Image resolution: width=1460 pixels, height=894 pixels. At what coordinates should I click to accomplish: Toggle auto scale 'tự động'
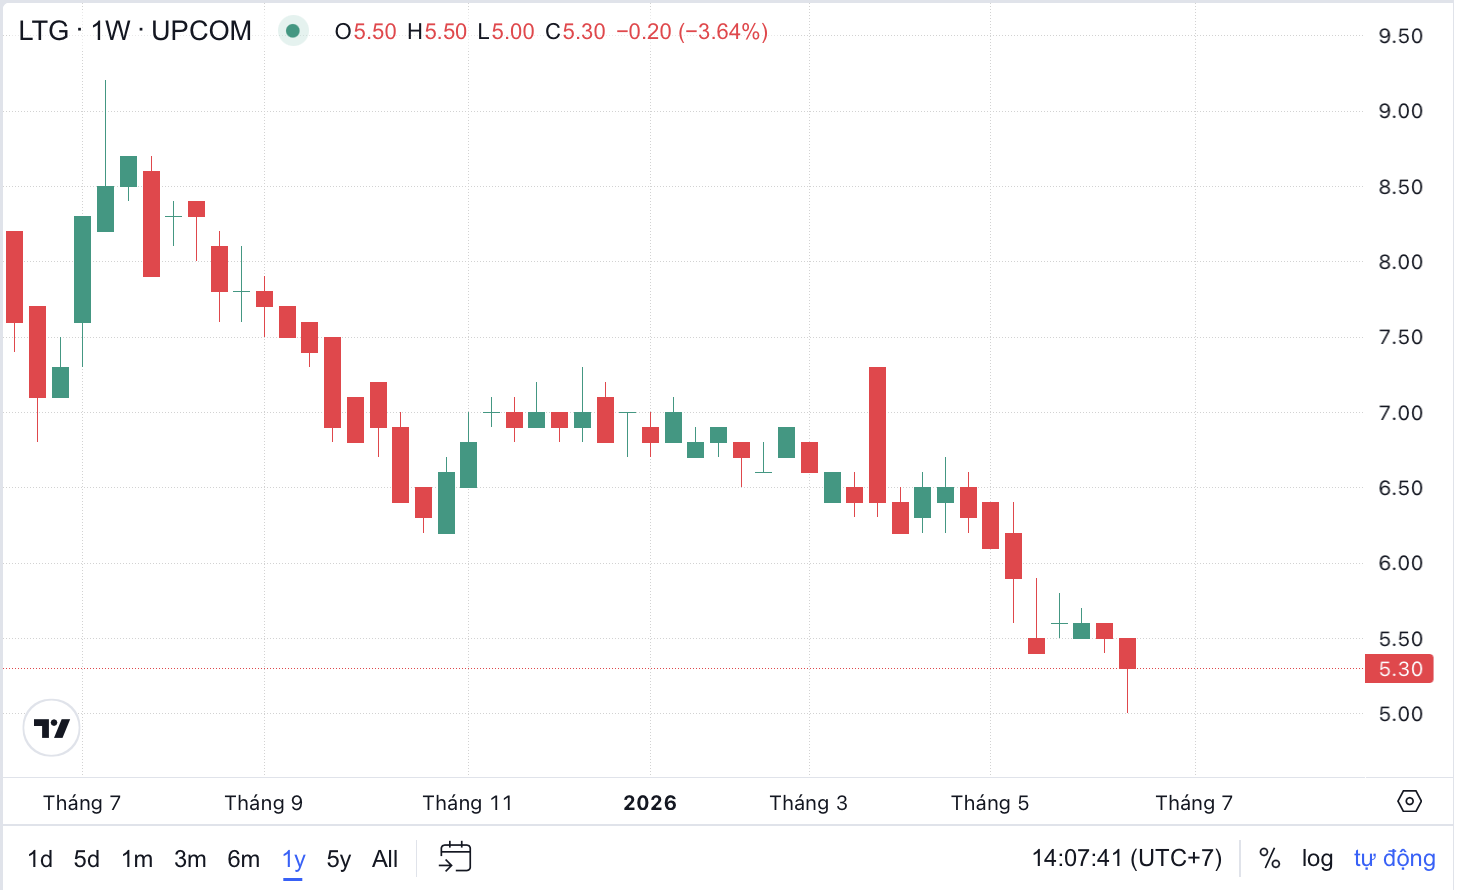tap(1394, 858)
